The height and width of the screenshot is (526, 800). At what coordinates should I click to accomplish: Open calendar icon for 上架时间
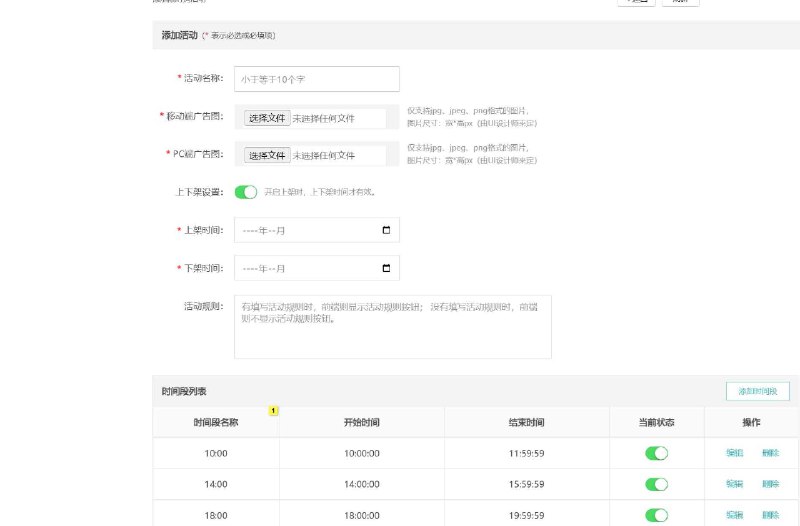tap(386, 230)
